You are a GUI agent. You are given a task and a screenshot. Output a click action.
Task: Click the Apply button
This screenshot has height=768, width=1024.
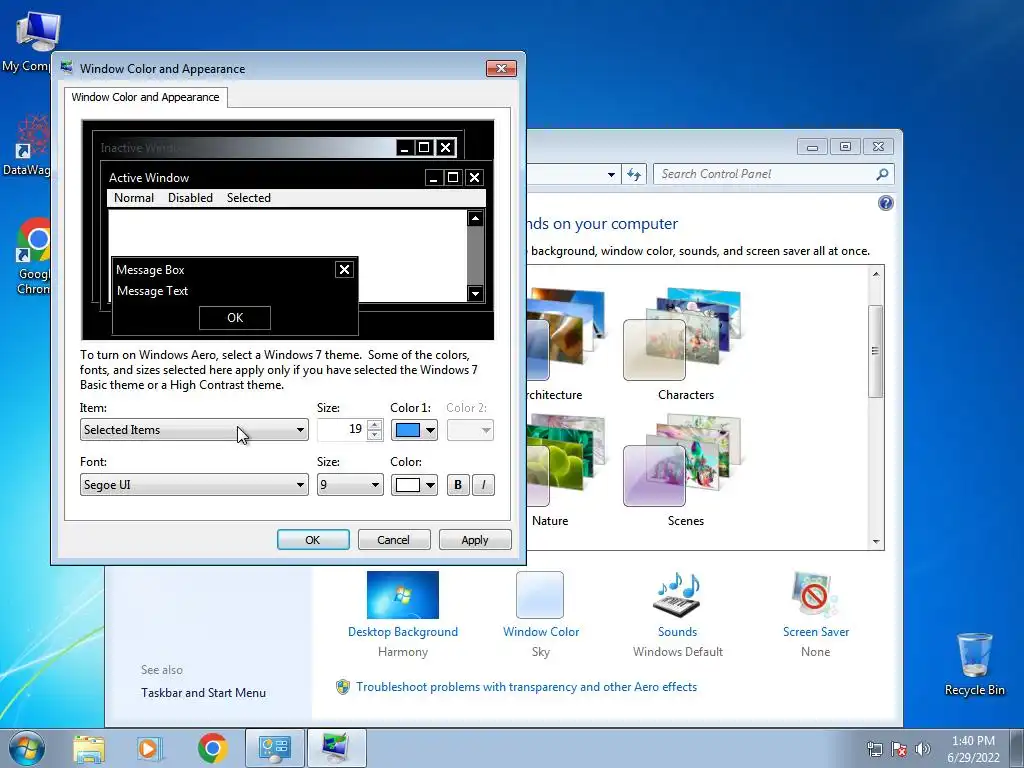point(475,540)
